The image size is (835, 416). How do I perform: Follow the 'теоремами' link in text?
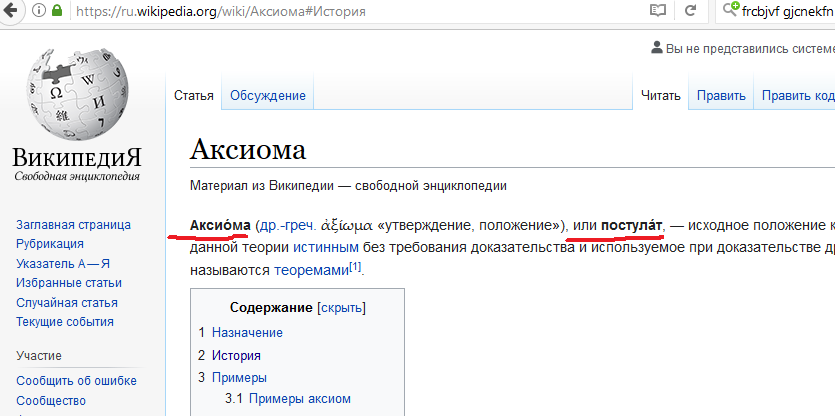(311, 270)
